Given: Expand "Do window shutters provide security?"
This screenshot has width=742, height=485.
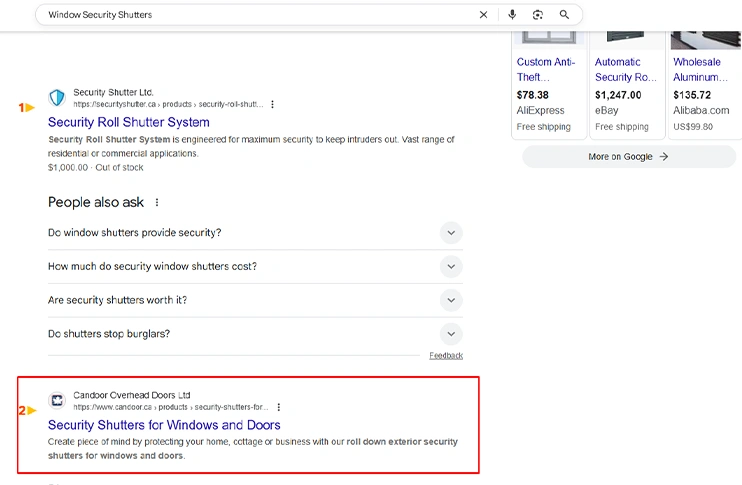Looking at the screenshot, I should point(451,233).
